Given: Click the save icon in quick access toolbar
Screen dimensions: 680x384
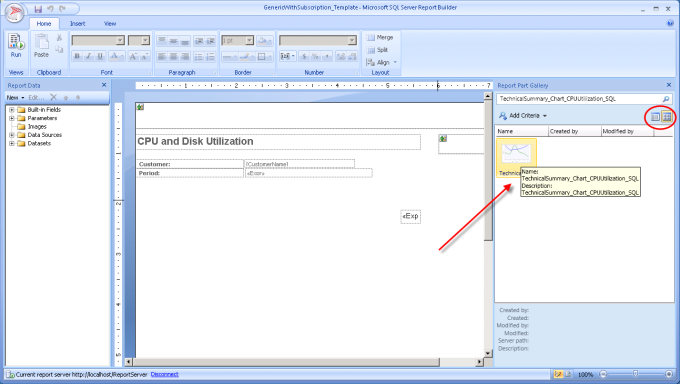Looking at the screenshot, I should click(38, 9).
